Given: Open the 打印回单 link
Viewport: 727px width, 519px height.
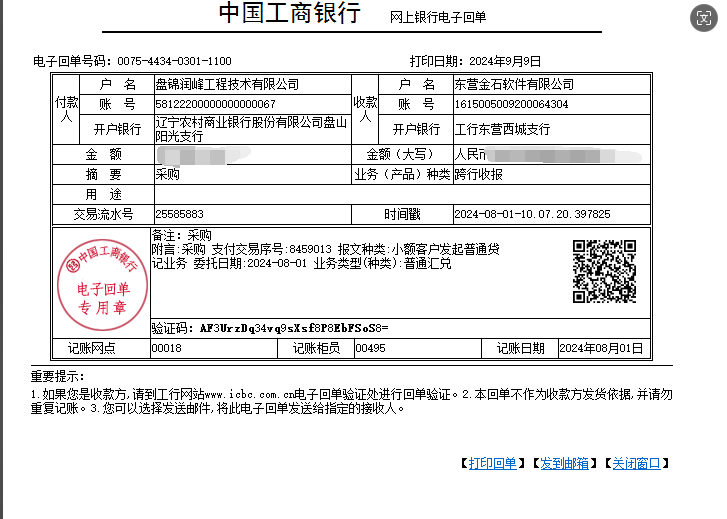Looking at the screenshot, I should (492, 463).
